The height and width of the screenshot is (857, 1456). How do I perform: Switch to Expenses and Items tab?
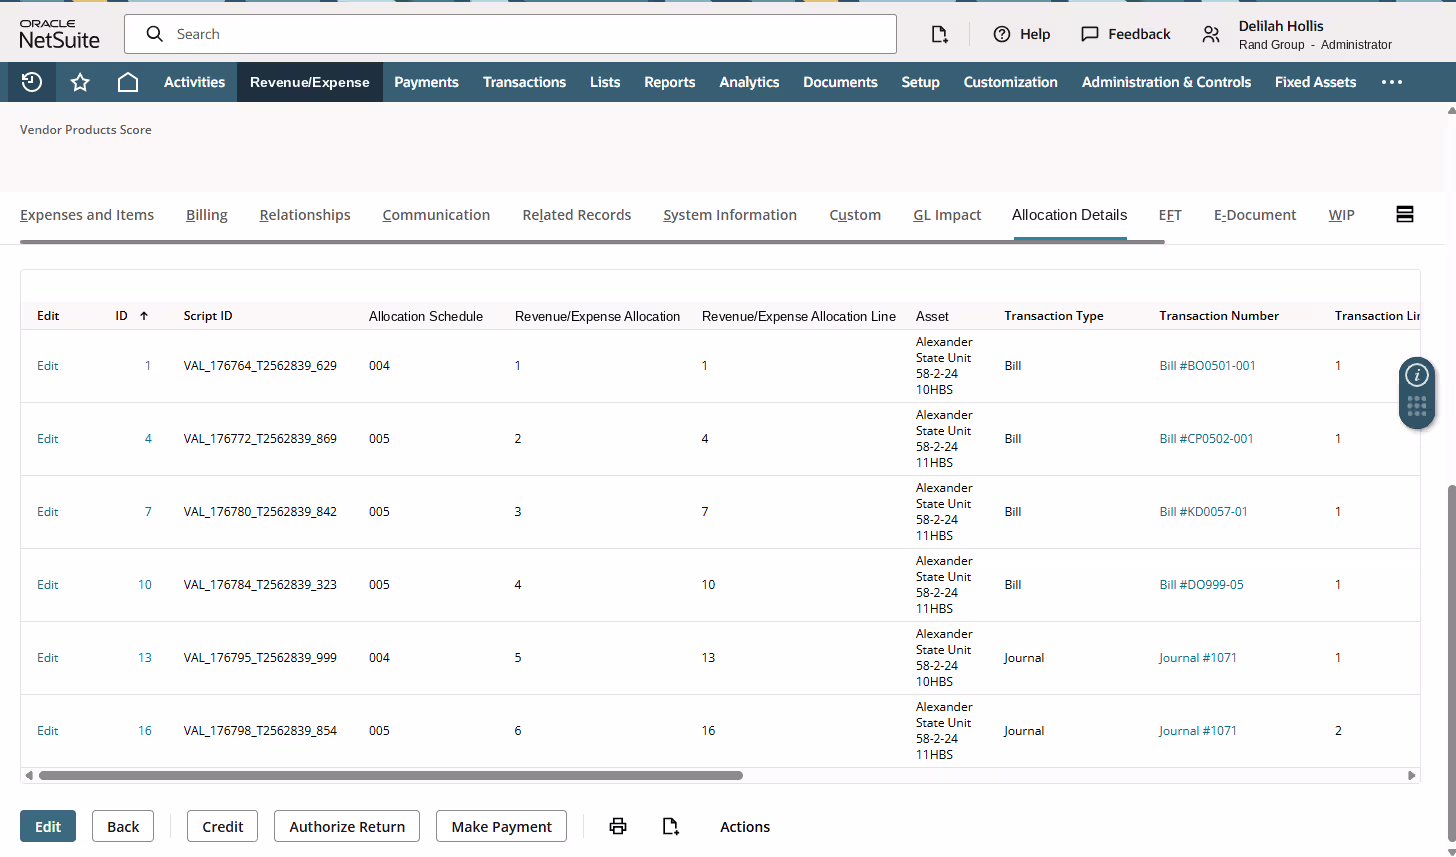(x=87, y=215)
